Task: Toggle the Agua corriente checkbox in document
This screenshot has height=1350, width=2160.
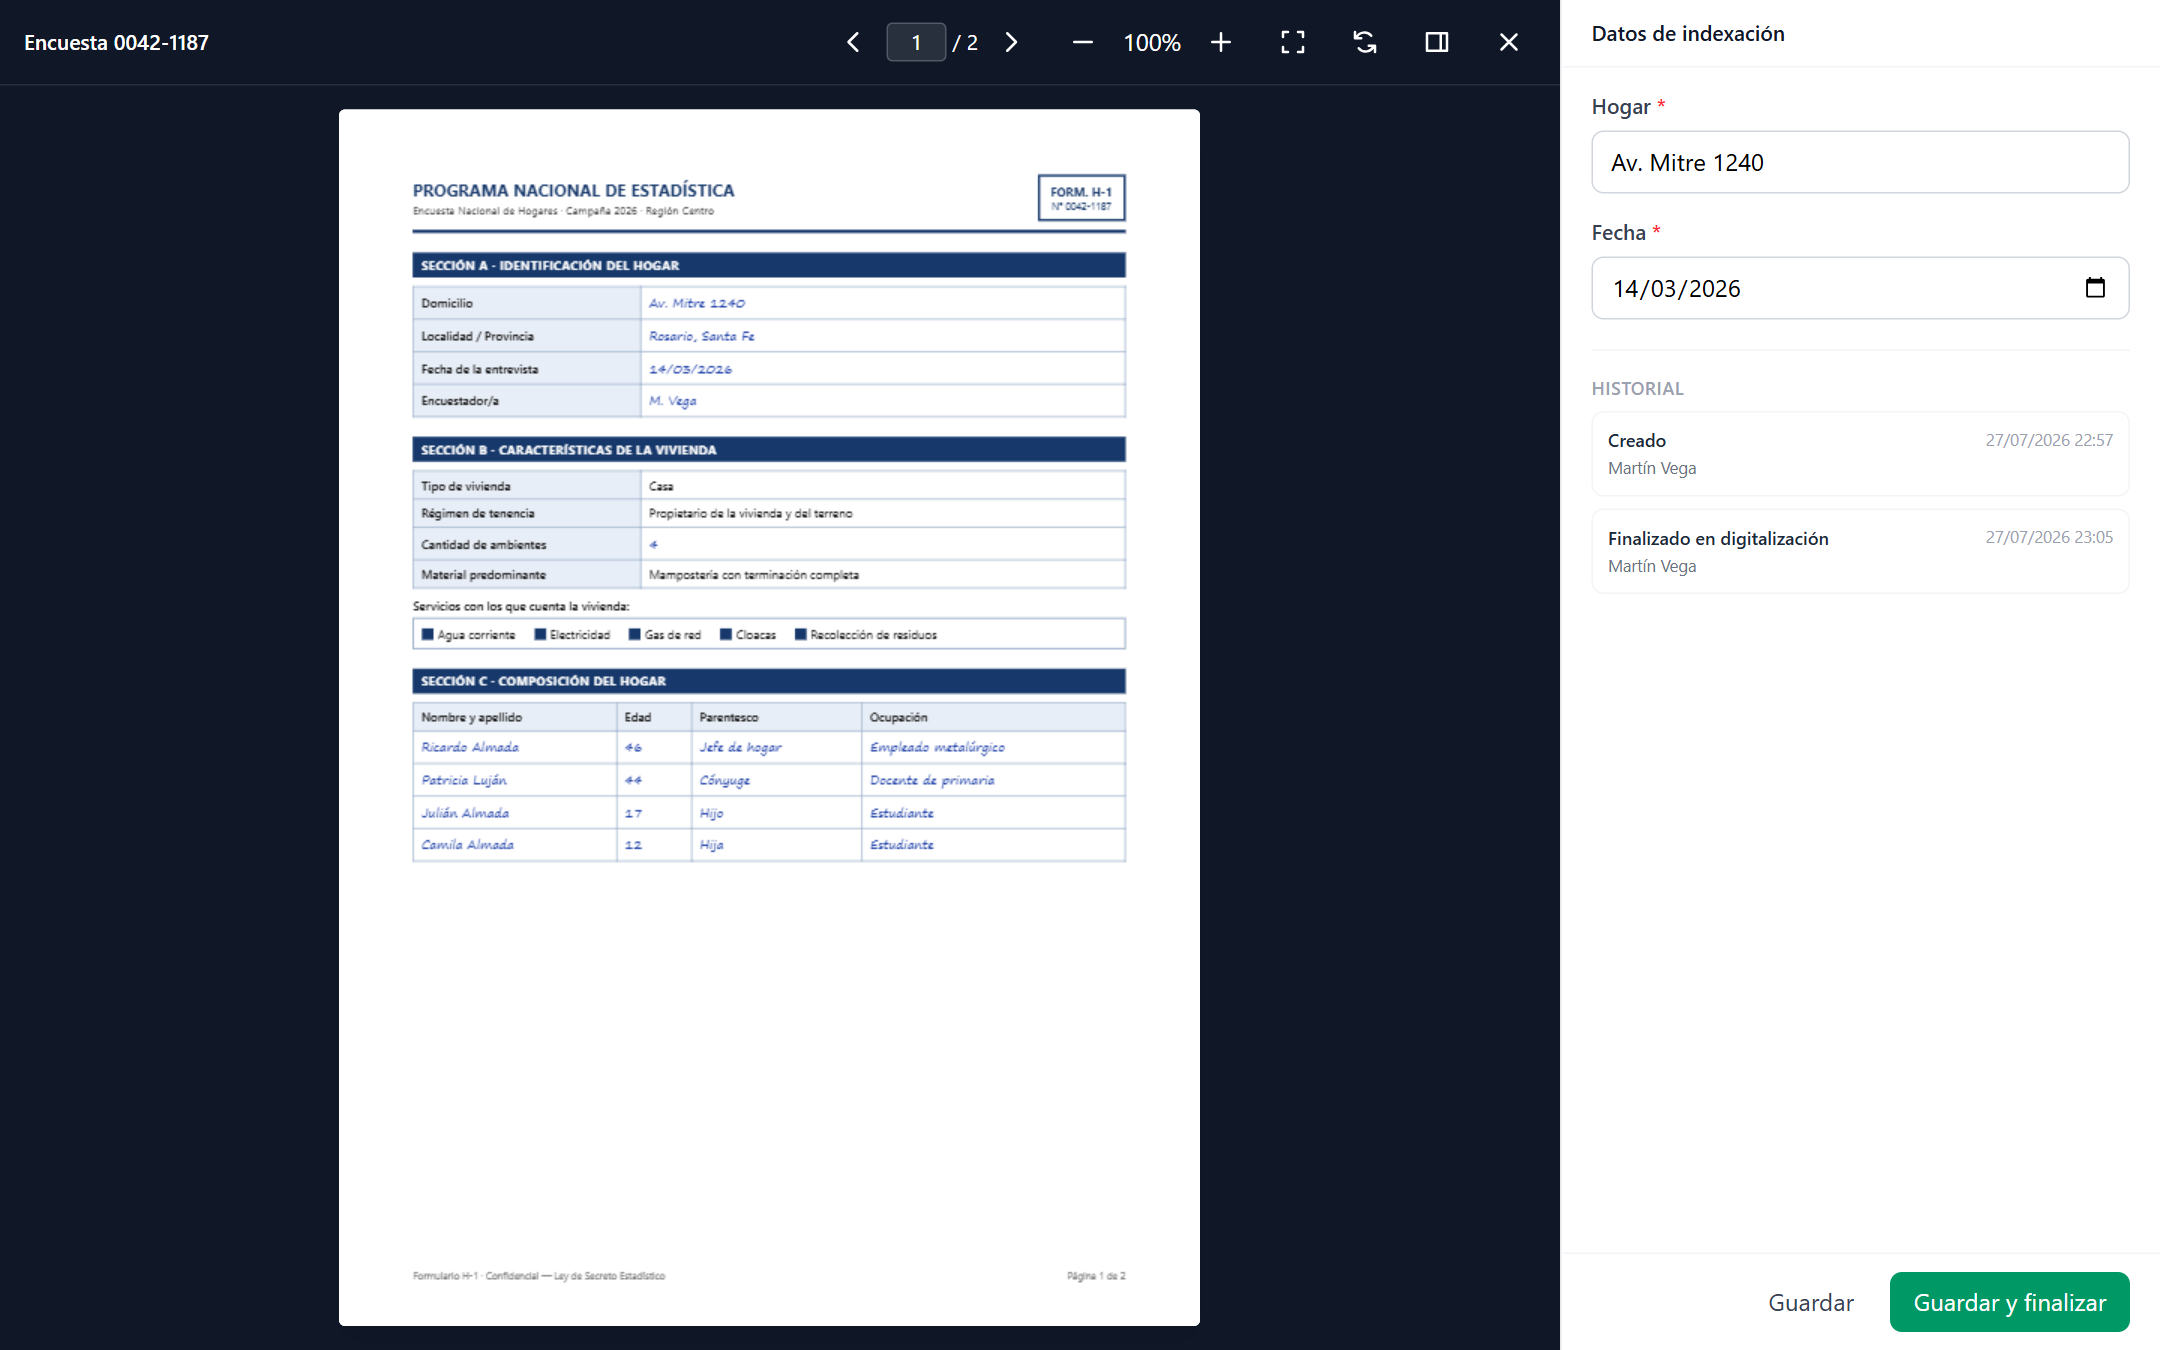Action: [428, 634]
